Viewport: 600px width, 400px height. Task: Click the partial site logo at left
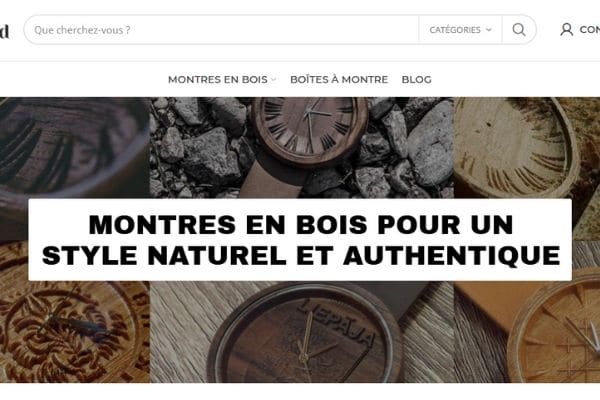pos(4,31)
